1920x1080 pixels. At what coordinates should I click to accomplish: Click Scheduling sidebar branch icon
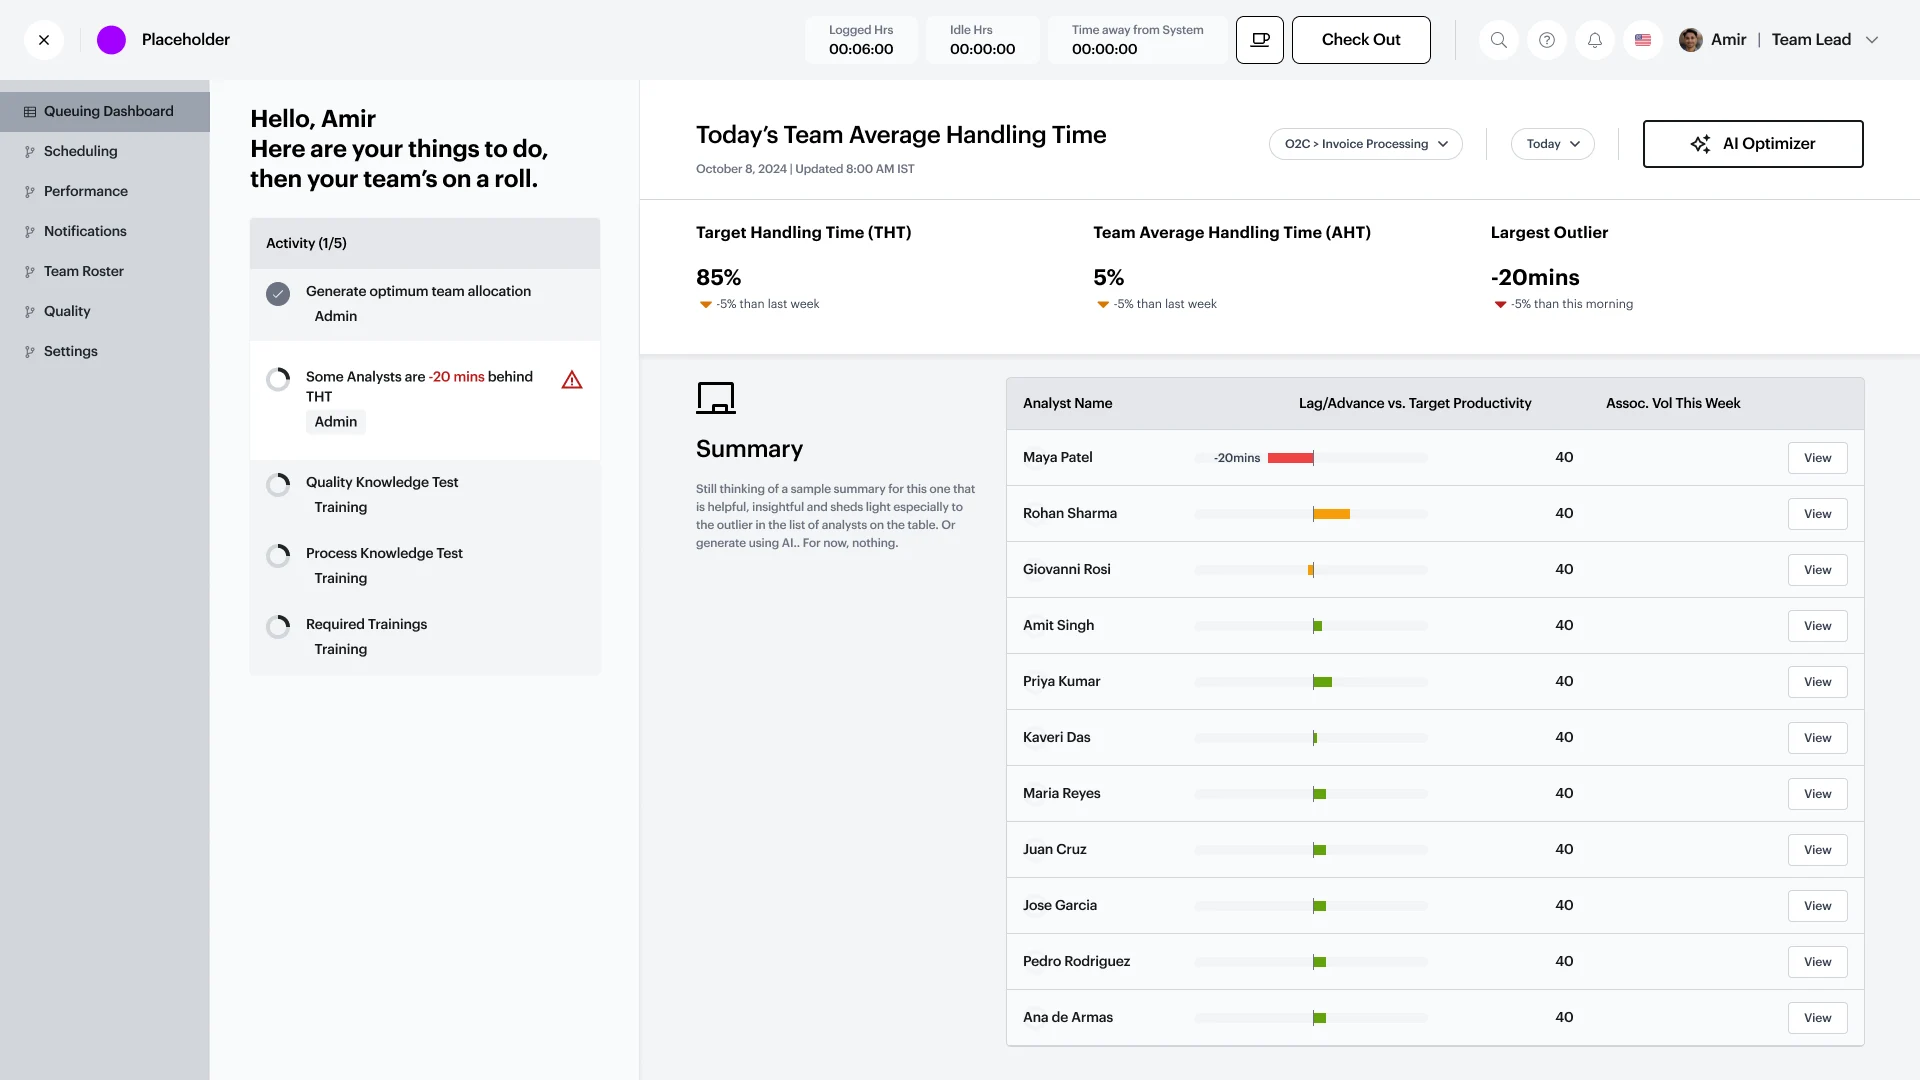(x=30, y=152)
